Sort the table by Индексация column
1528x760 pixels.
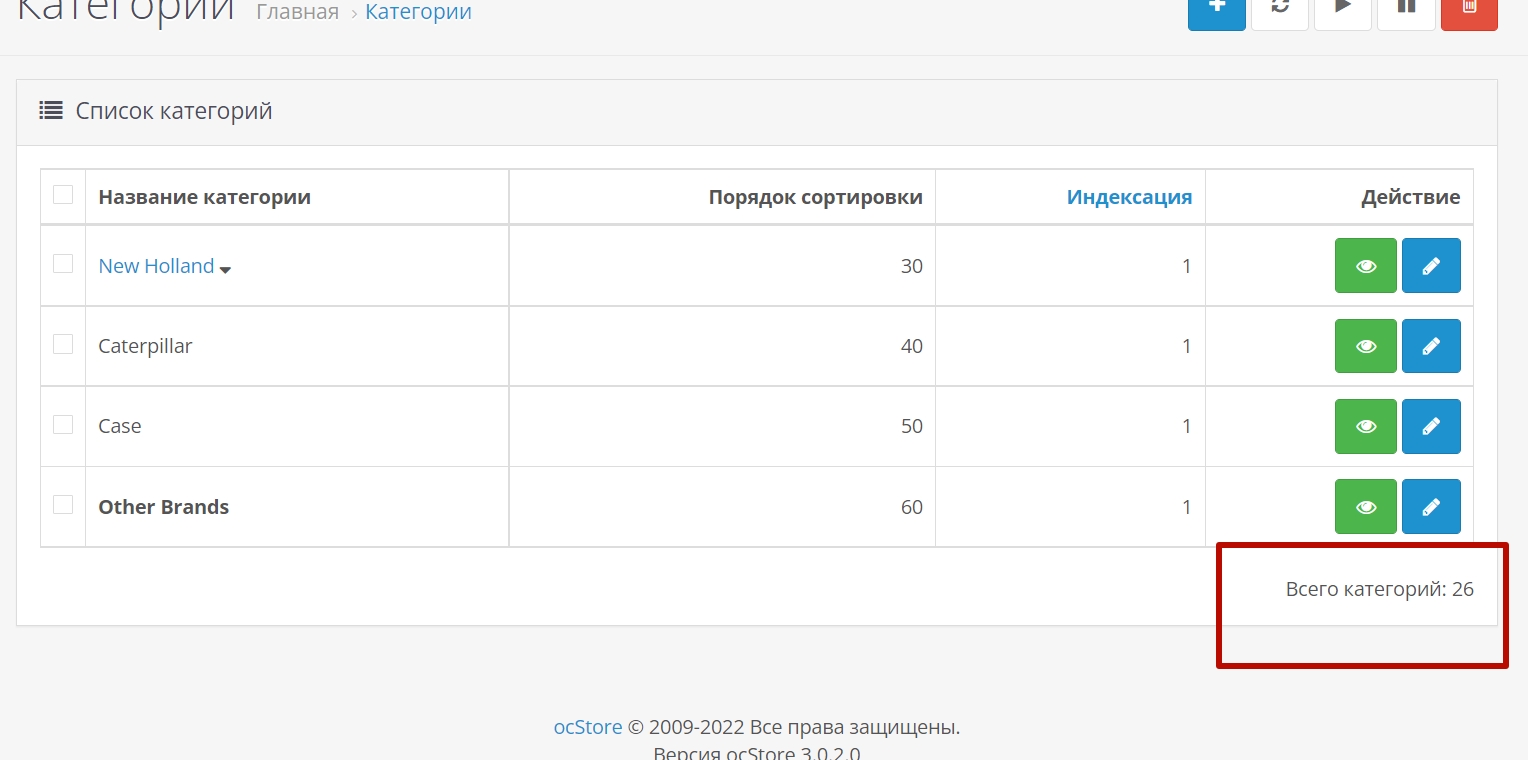coord(1129,197)
